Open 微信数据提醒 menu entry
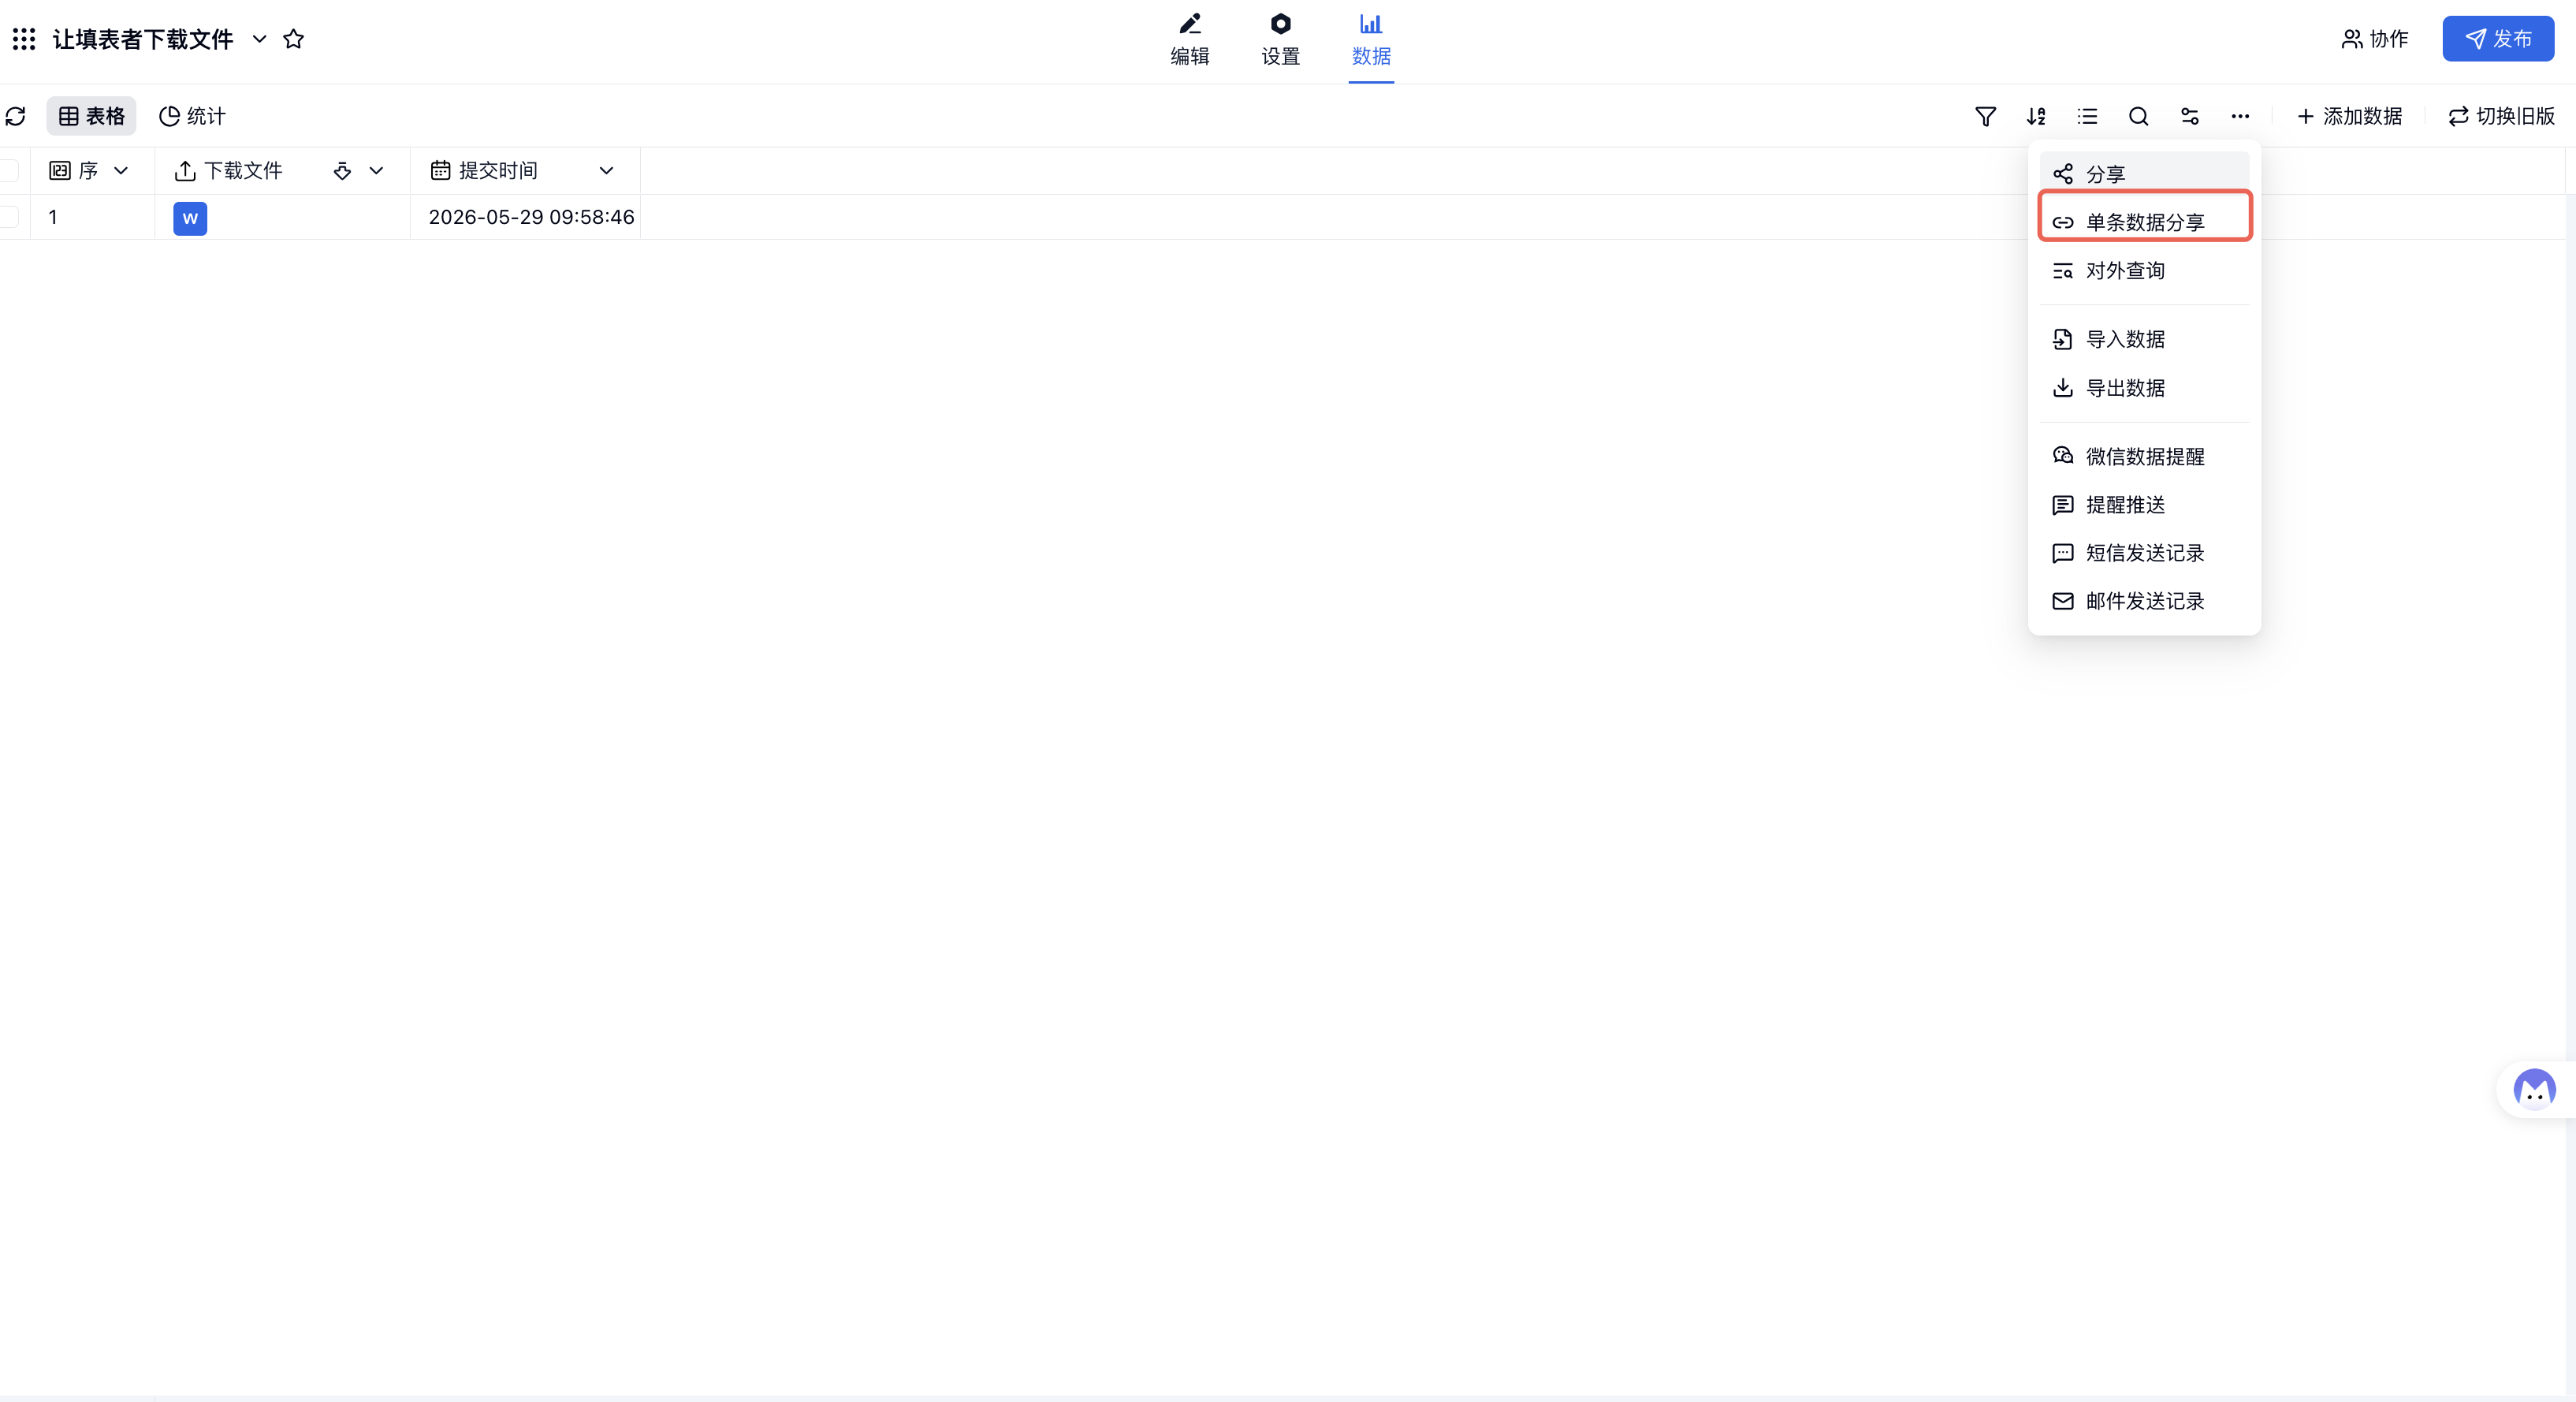Screen dimensions: 2576x1402 click(x=2144, y=457)
